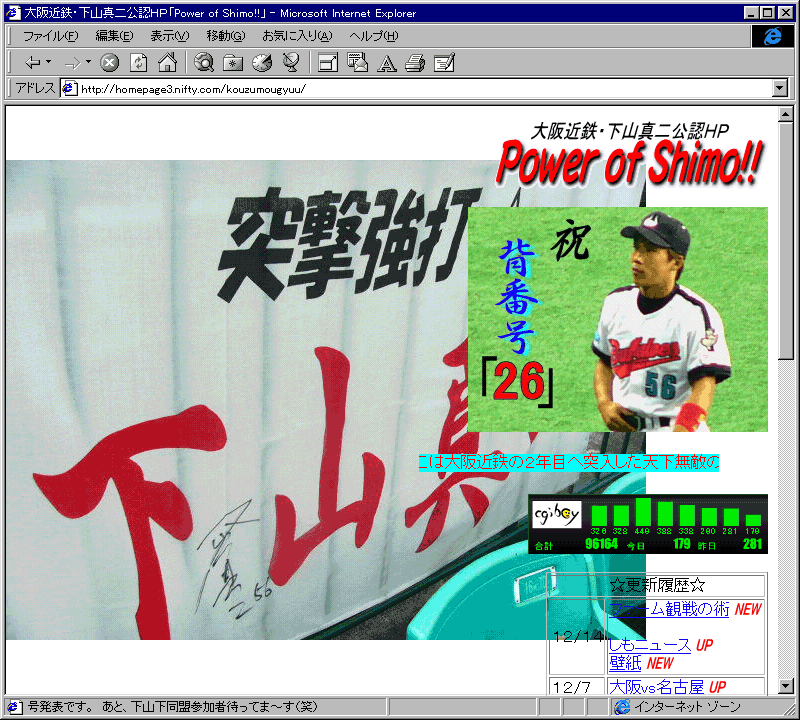Click the Font size A toolbar icon

pyautogui.click(x=386, y=63)
